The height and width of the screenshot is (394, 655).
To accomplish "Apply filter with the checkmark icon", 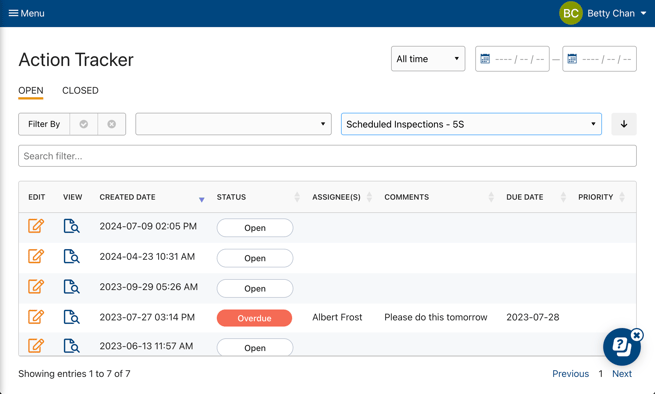I will pos(84,124).
